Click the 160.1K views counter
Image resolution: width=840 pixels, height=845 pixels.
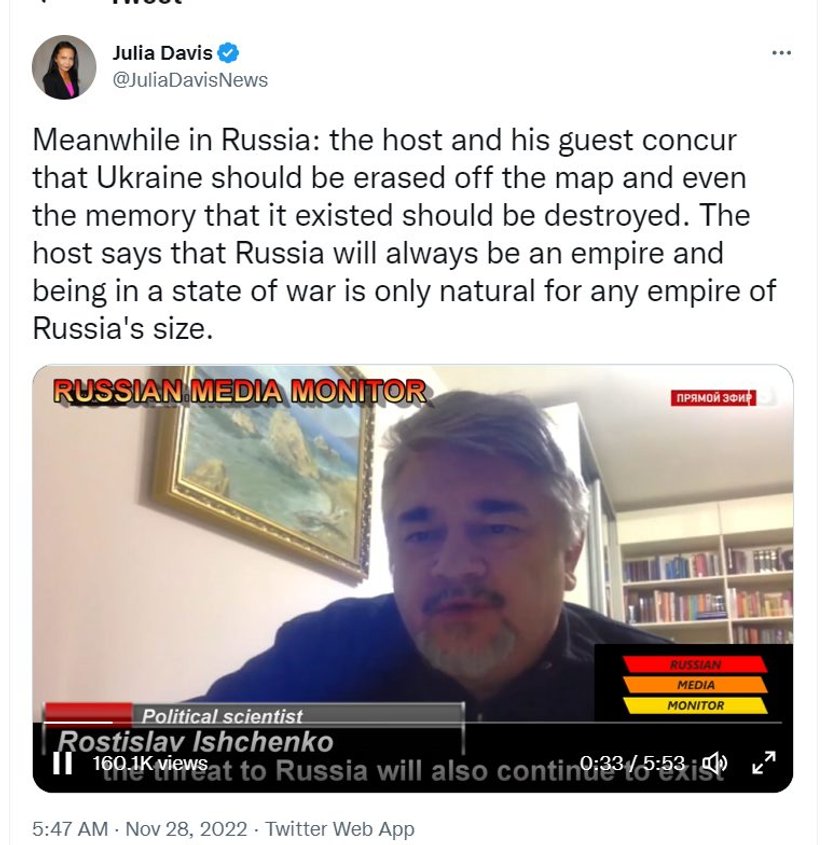(150, 763)
